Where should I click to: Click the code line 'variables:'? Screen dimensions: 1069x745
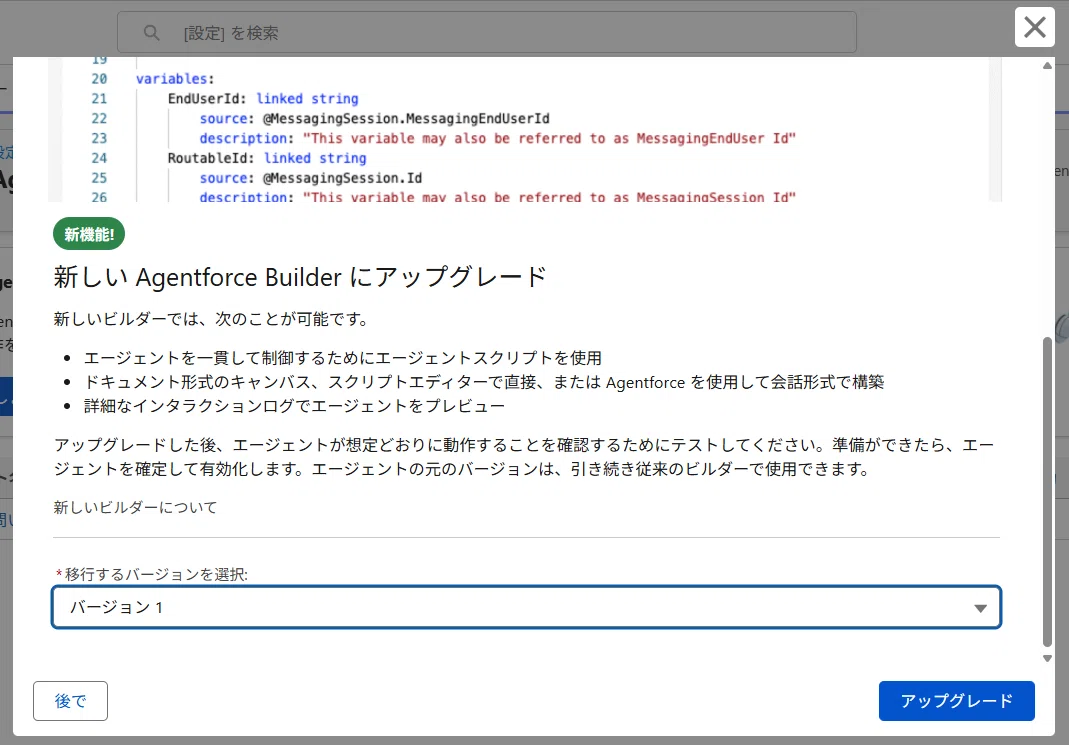[175, 79]
